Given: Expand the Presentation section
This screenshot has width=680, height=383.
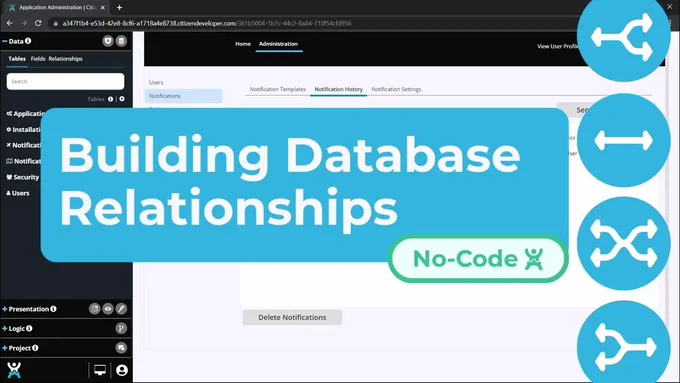Looking at the screenshot, I should click(x=5, y=309).
